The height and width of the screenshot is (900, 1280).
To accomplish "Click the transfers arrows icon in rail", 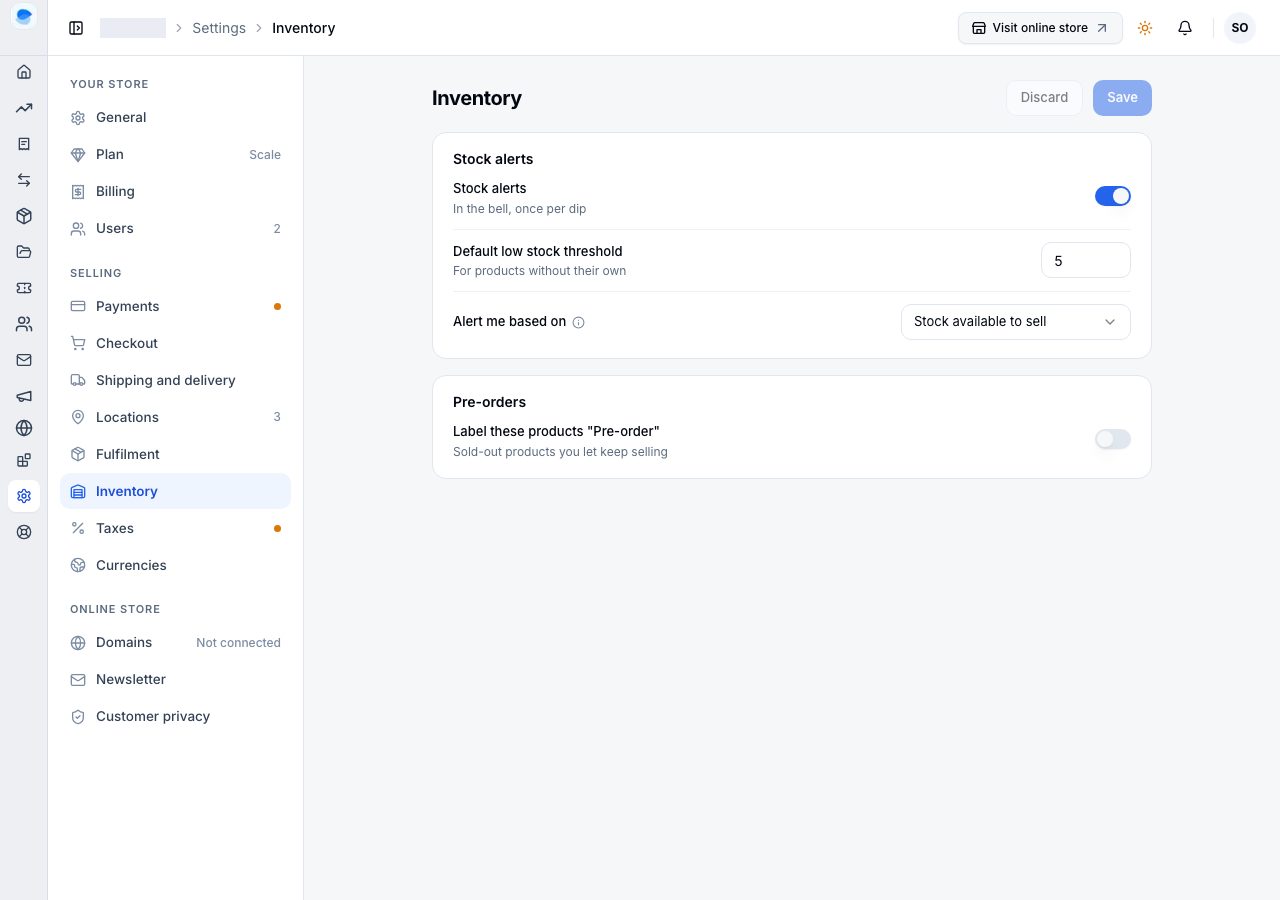I will click(24, 180).
